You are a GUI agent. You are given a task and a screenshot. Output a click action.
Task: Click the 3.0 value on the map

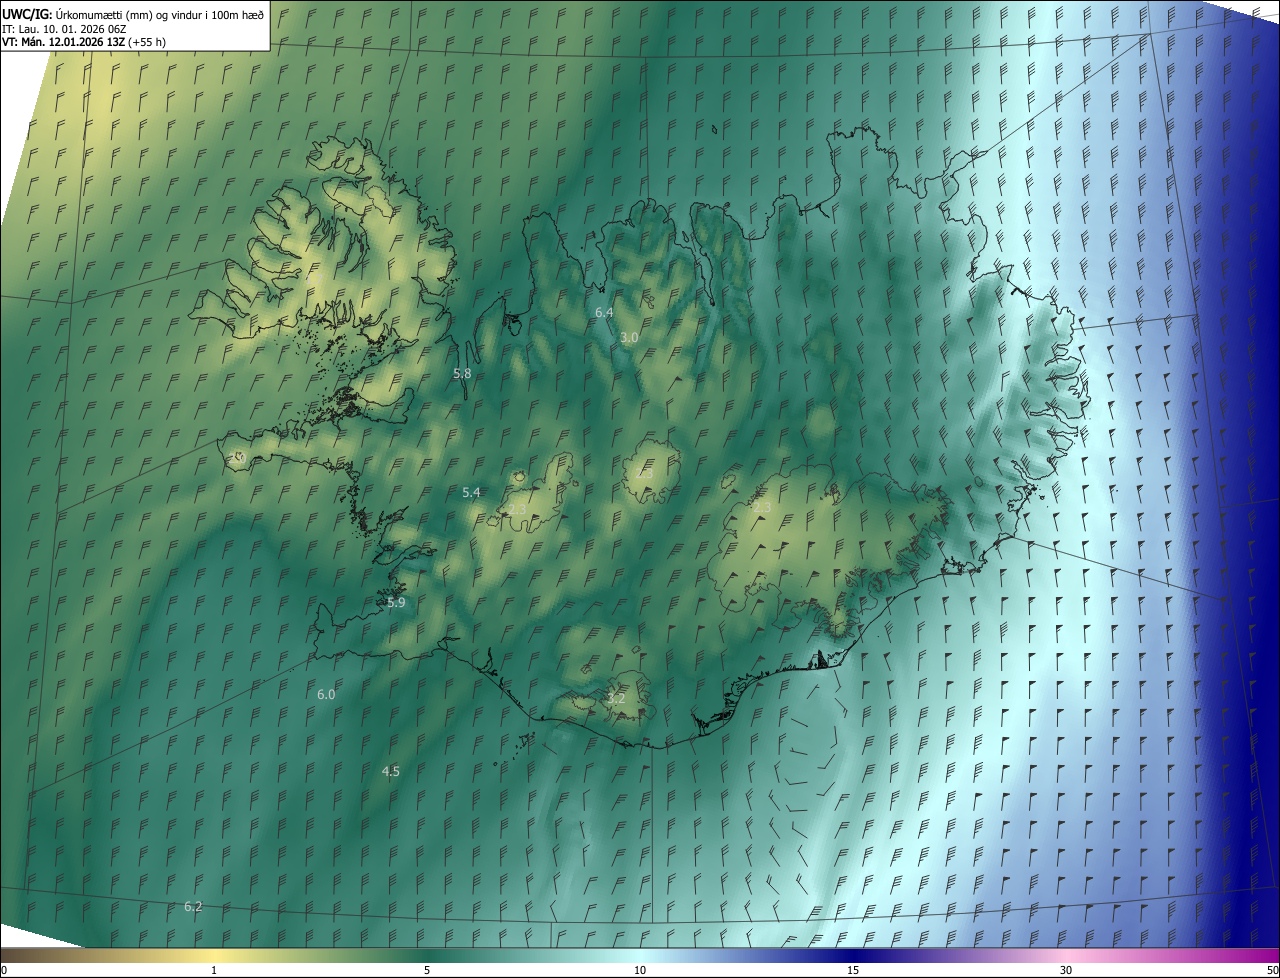(x=629, y=338)
